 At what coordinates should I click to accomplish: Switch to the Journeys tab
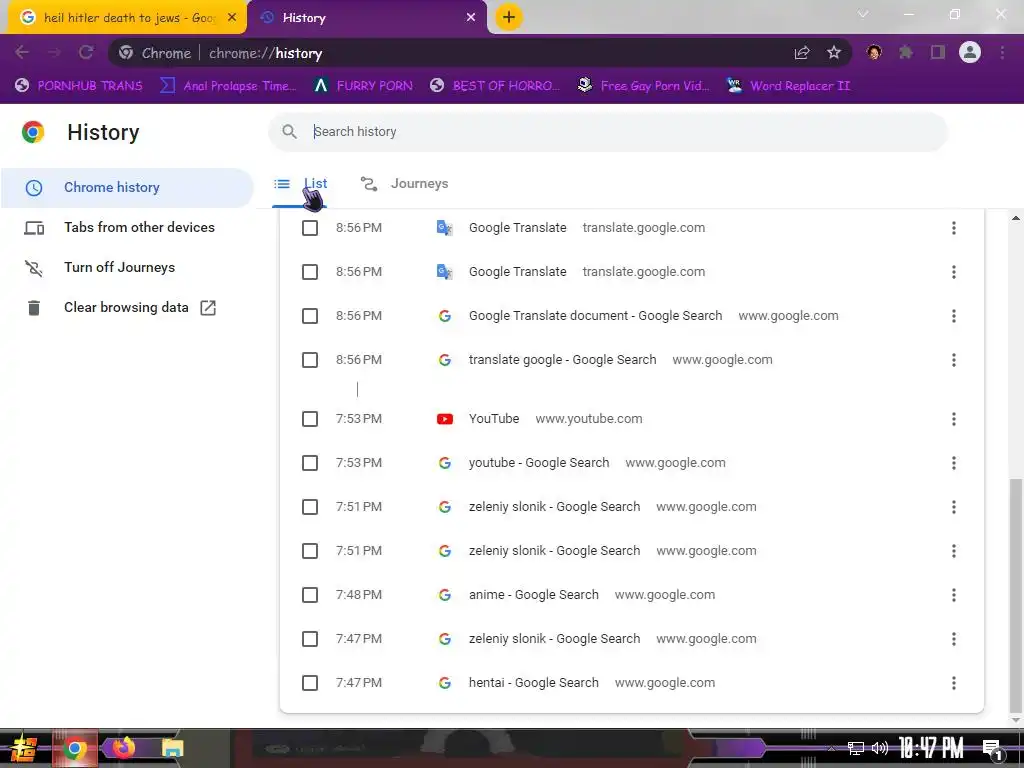coord(404,184)
